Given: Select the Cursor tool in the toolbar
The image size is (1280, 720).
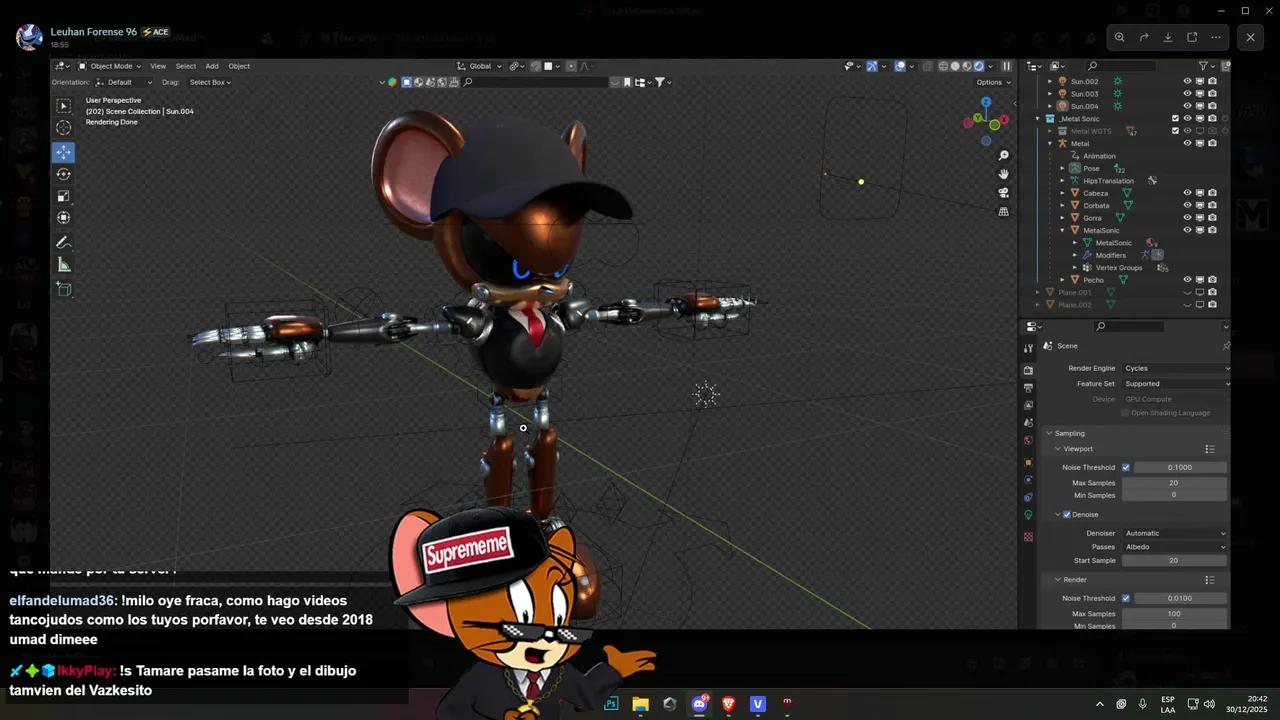Looking at the screenshot, I should [64, 128].
